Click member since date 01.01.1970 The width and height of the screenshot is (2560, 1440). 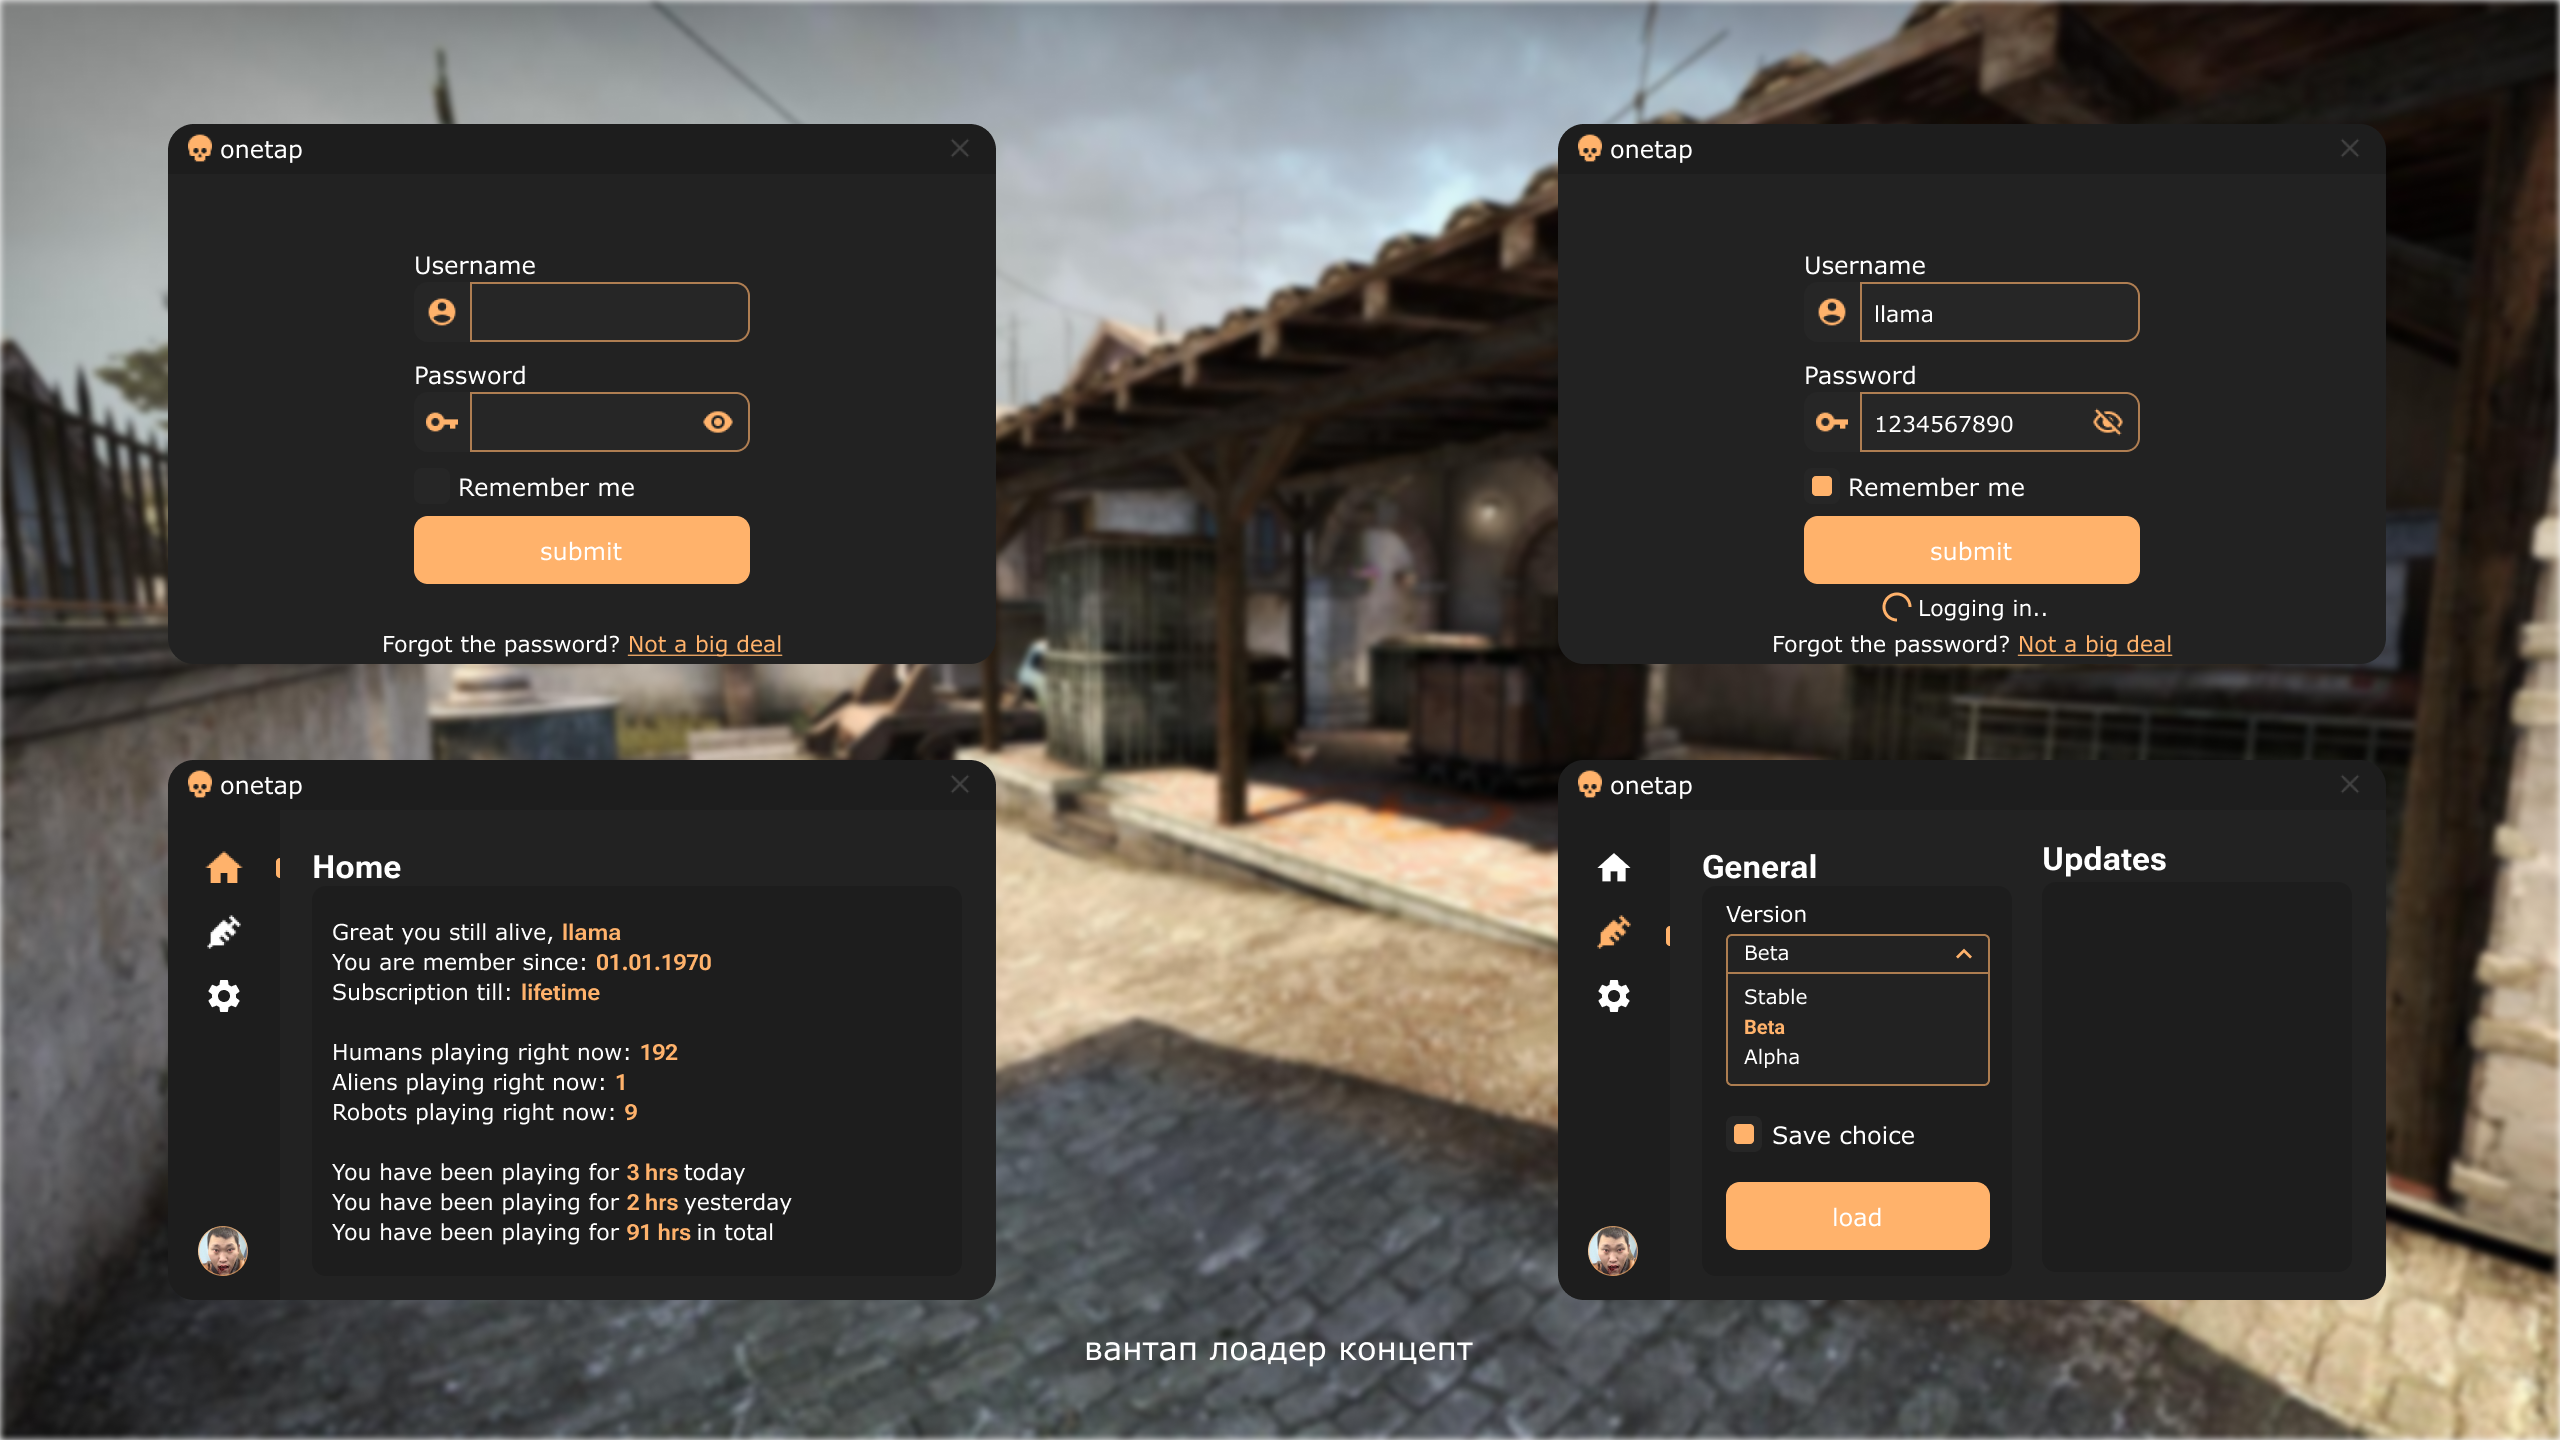click(654, 962)
